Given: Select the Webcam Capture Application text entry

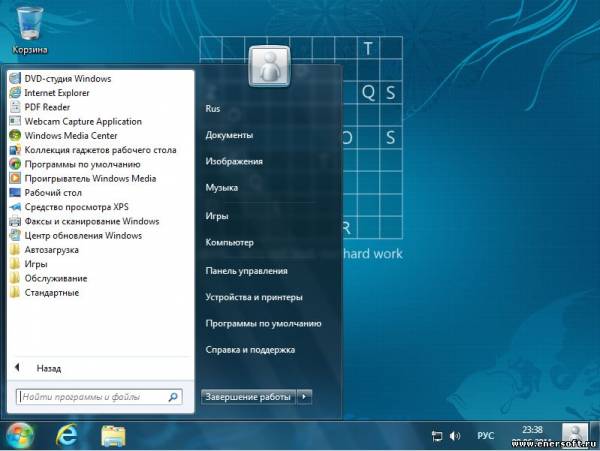Looking at the screenshot, I should click(83, 121).
